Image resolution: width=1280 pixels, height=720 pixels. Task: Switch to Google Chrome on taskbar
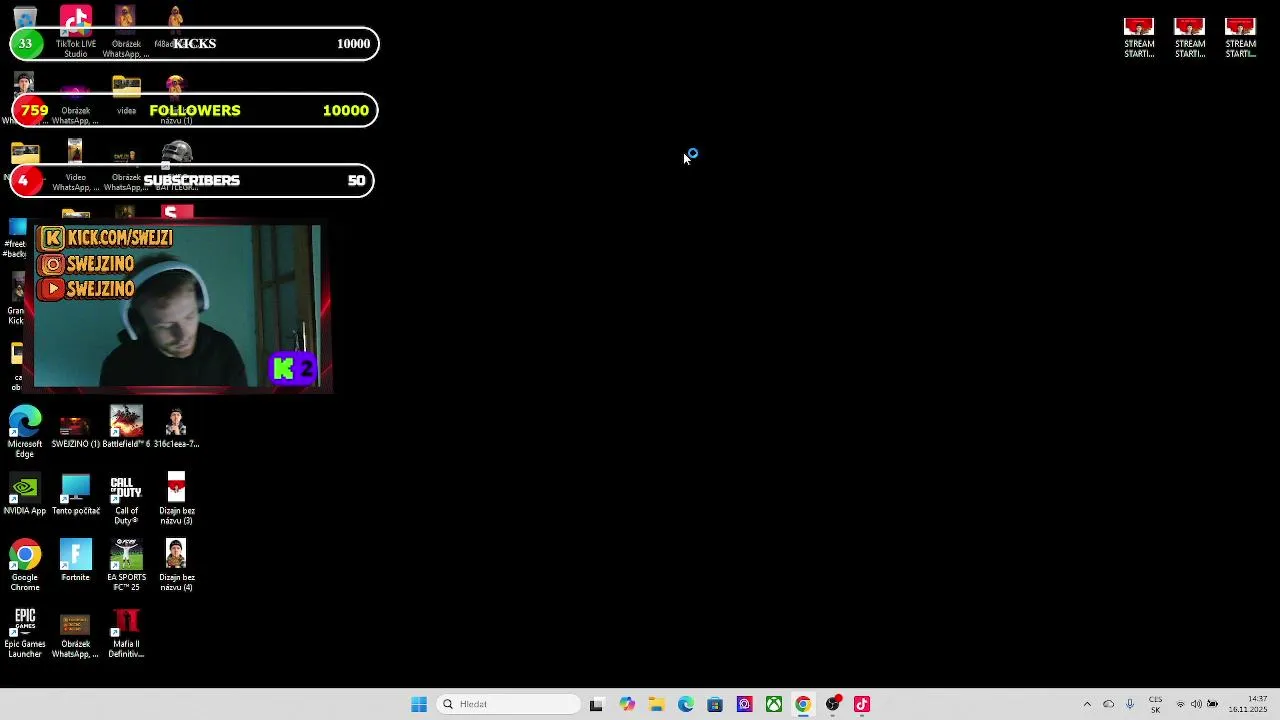tap(803, 704)
